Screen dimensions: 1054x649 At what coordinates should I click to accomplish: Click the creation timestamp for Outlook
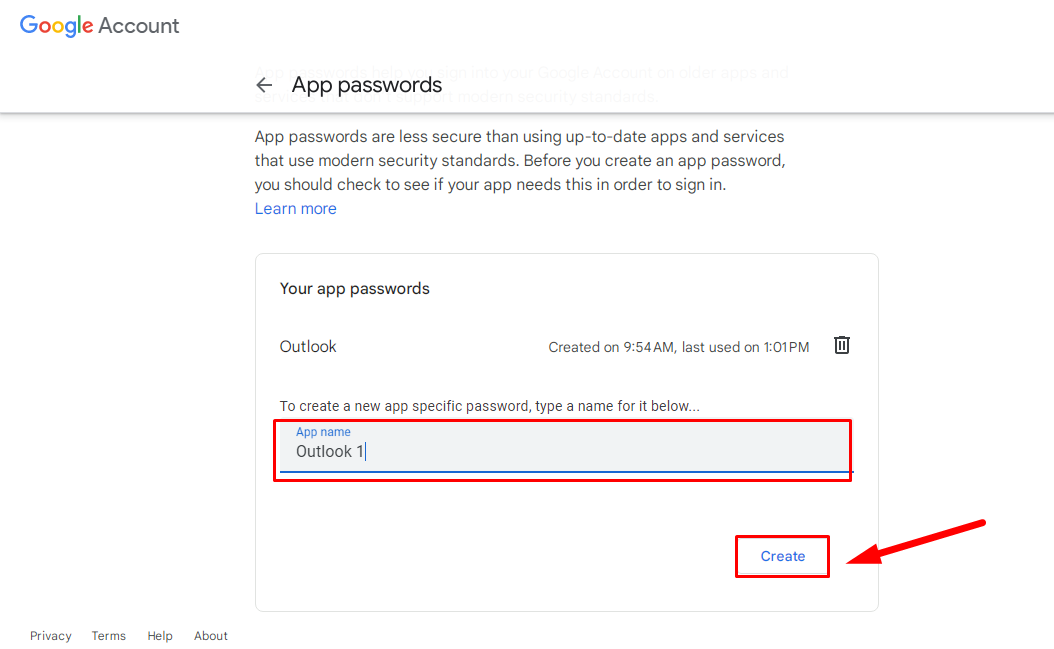pos(678,346)
